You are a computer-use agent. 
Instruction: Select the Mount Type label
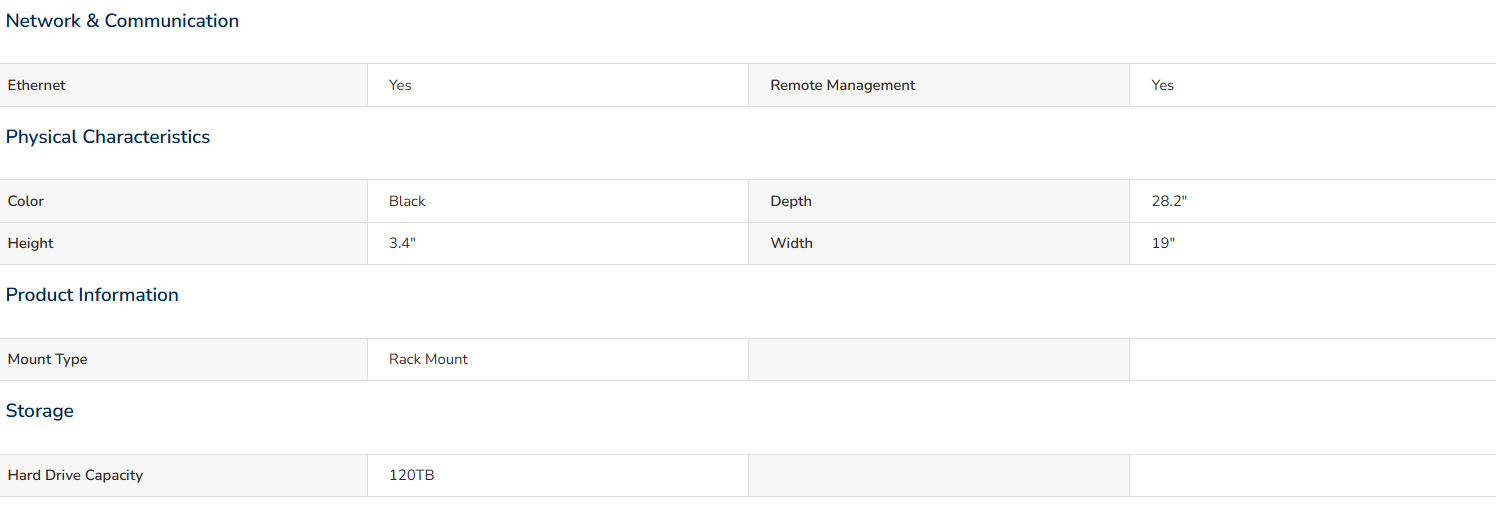[48, 359]
